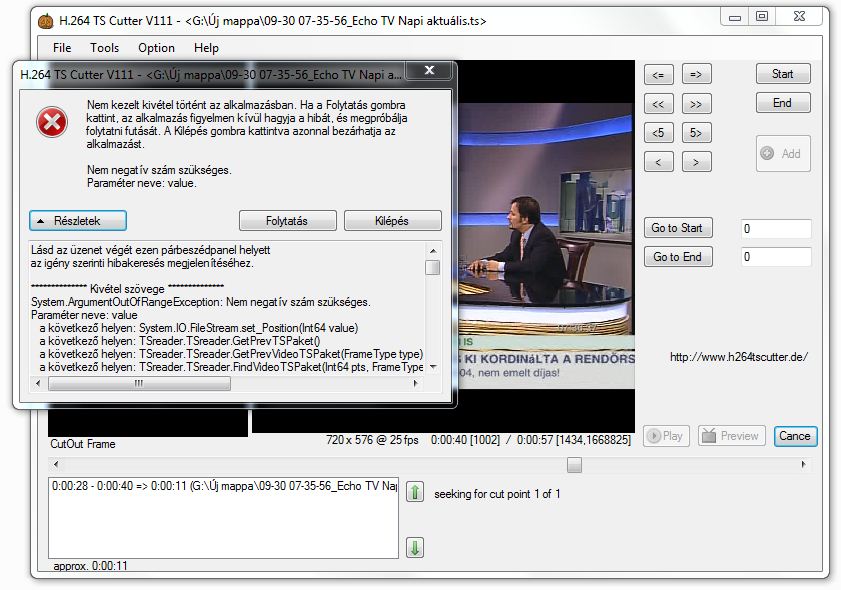Click the Folytatás button
Image resolution: width=841 pixels, height=590 pixels.
tap(287, 220)
